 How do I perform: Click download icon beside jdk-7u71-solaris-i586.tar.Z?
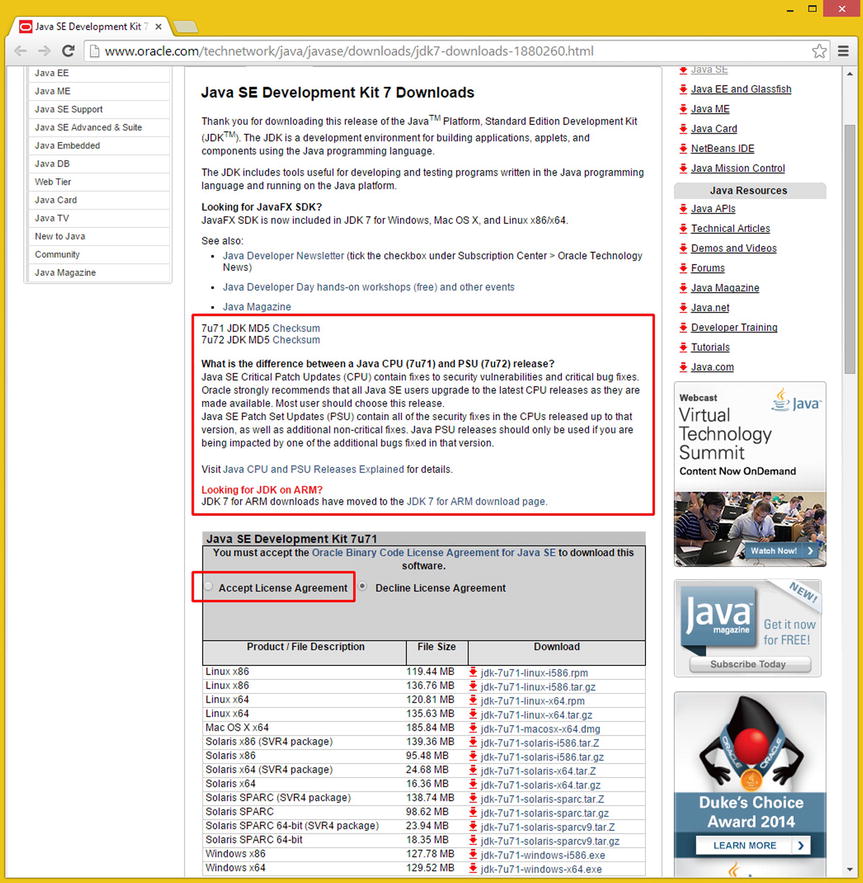click(x=473, y=743)
